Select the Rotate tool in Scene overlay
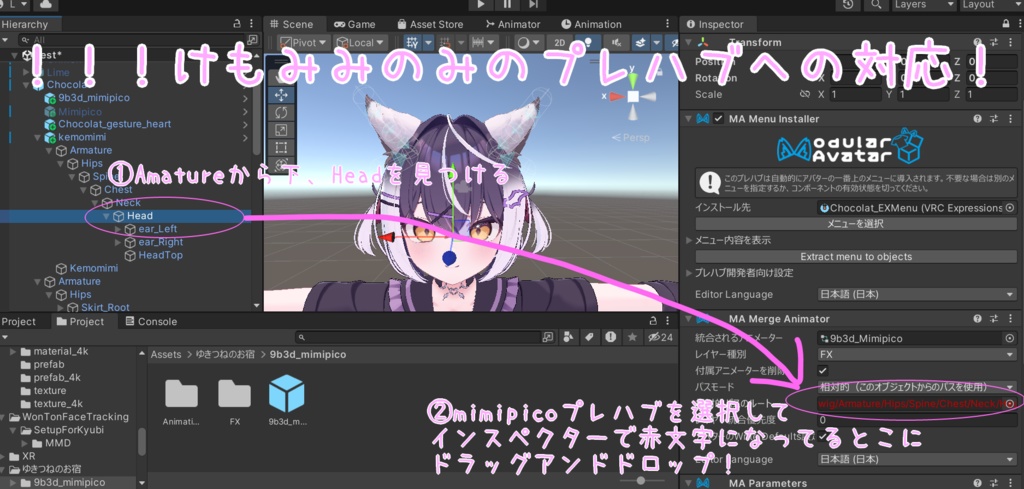 coord(281,112)
